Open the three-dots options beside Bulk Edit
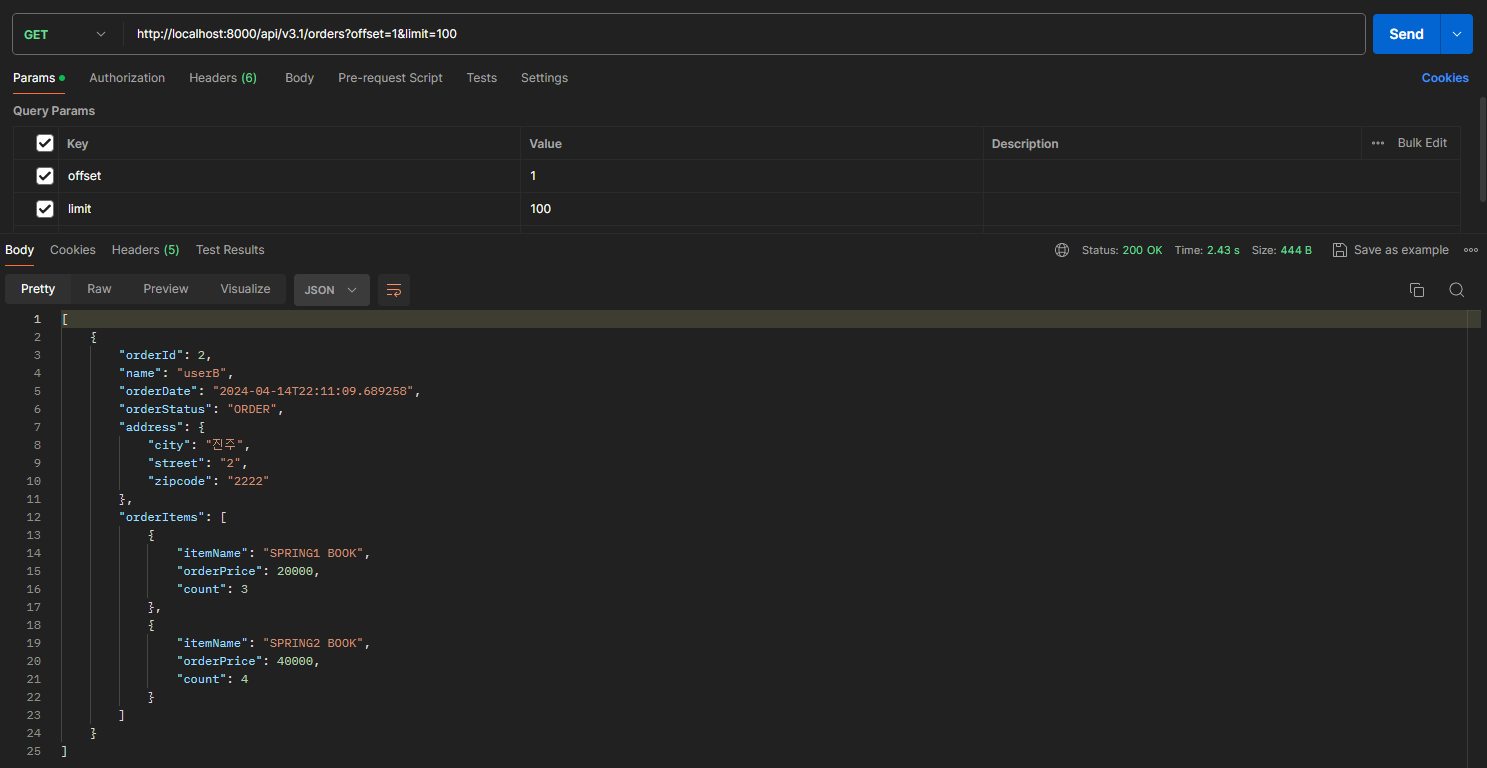Screen dimensions: 1487x768 tap(1378, 143)
